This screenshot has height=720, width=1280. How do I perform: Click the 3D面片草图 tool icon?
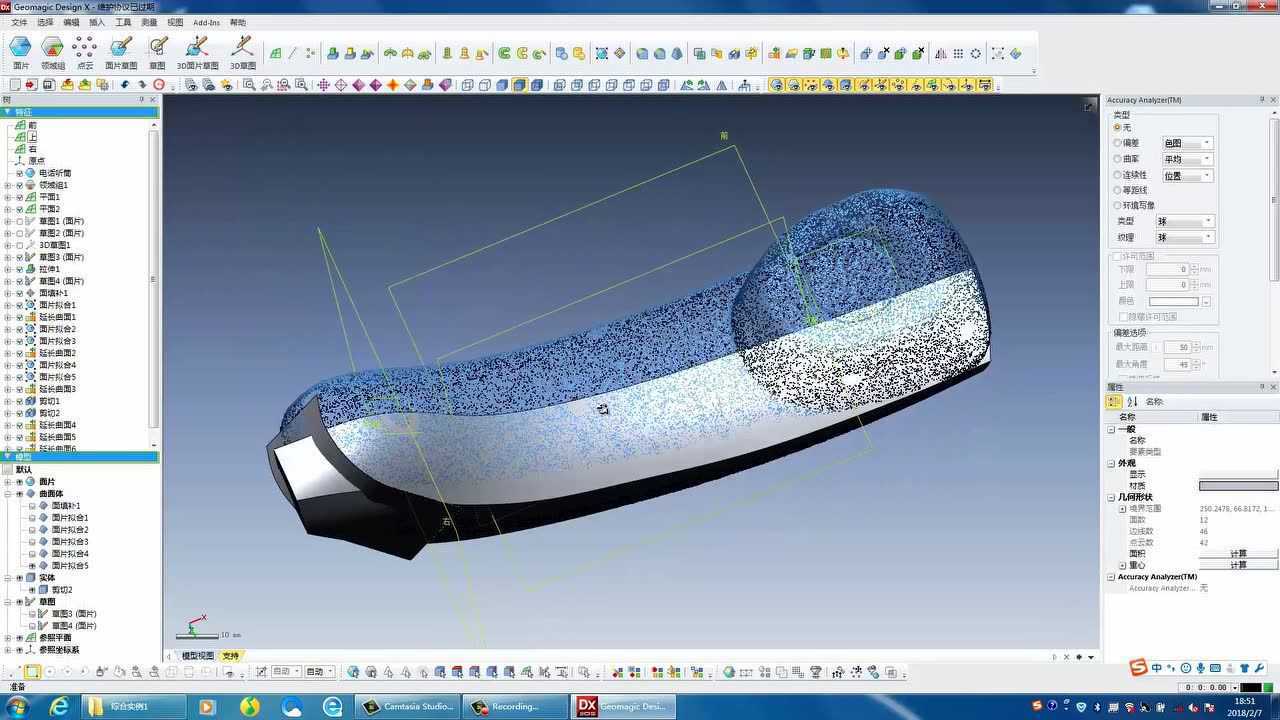(x=197, y=52)
